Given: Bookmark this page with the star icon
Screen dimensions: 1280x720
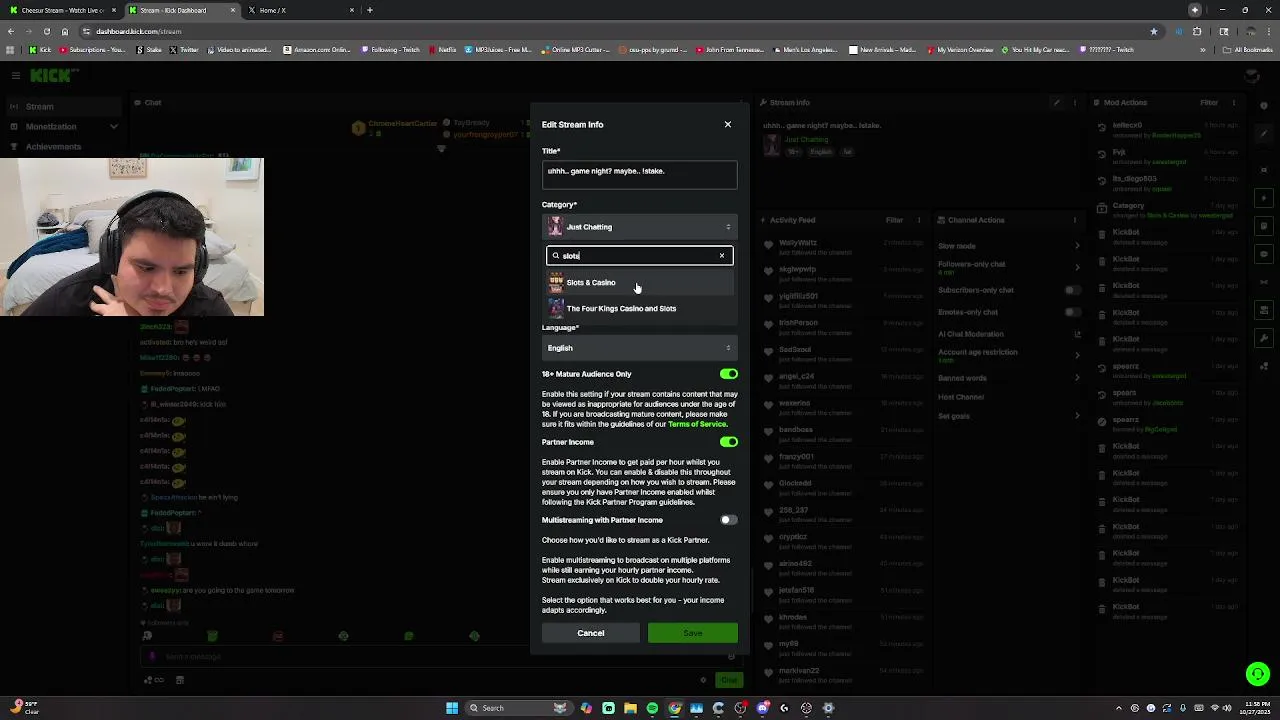Looking at the screenshot, I should (1154, 31).
